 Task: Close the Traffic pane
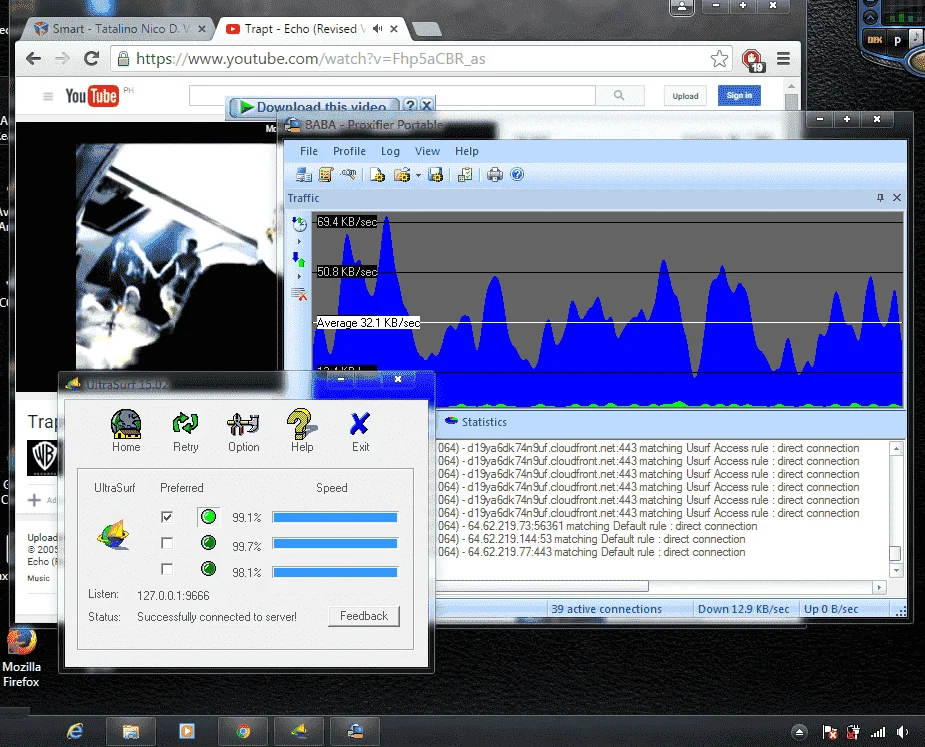897,198
